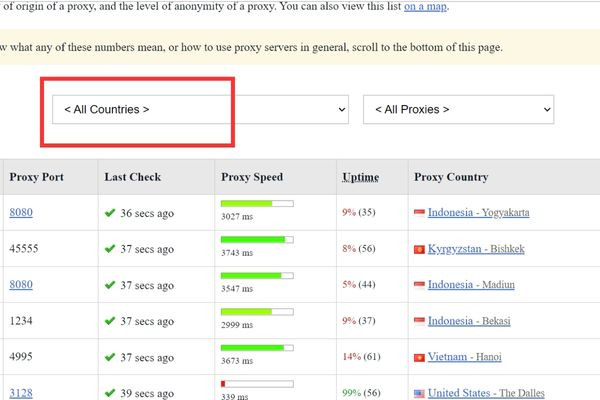This screenshot has width=600, height=400.
Task: Click the Indonesia flag icon beside Madiun
Action: point(419,285)
